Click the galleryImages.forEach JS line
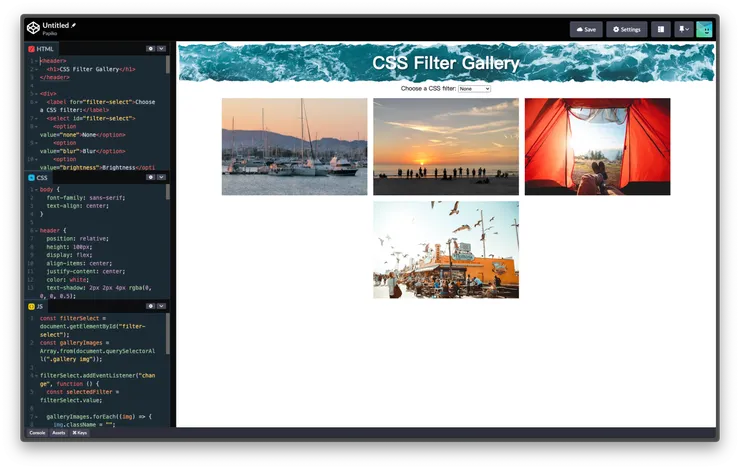The width and height of the screenshot is (740, 469). point(99,417)
